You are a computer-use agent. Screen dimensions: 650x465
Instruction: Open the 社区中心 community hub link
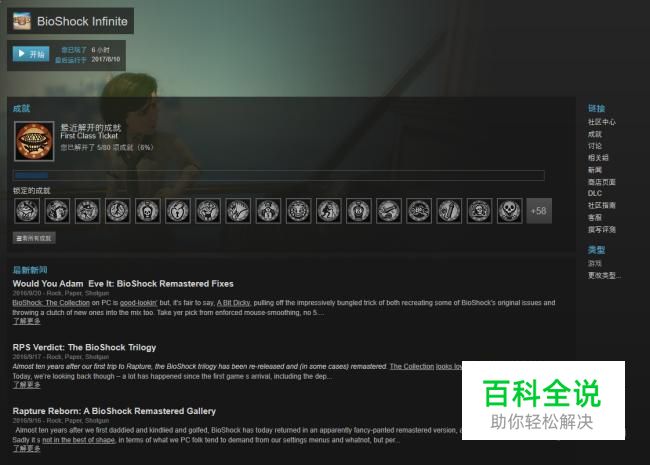pos(601,122)
